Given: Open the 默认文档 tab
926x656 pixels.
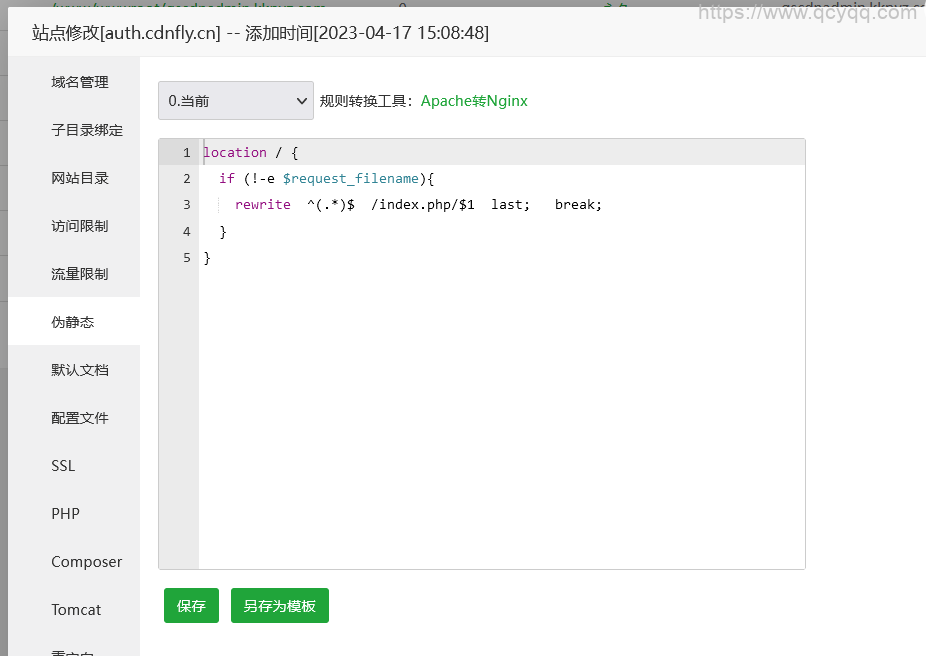Looking at the screenshot, I should [80, 370].
